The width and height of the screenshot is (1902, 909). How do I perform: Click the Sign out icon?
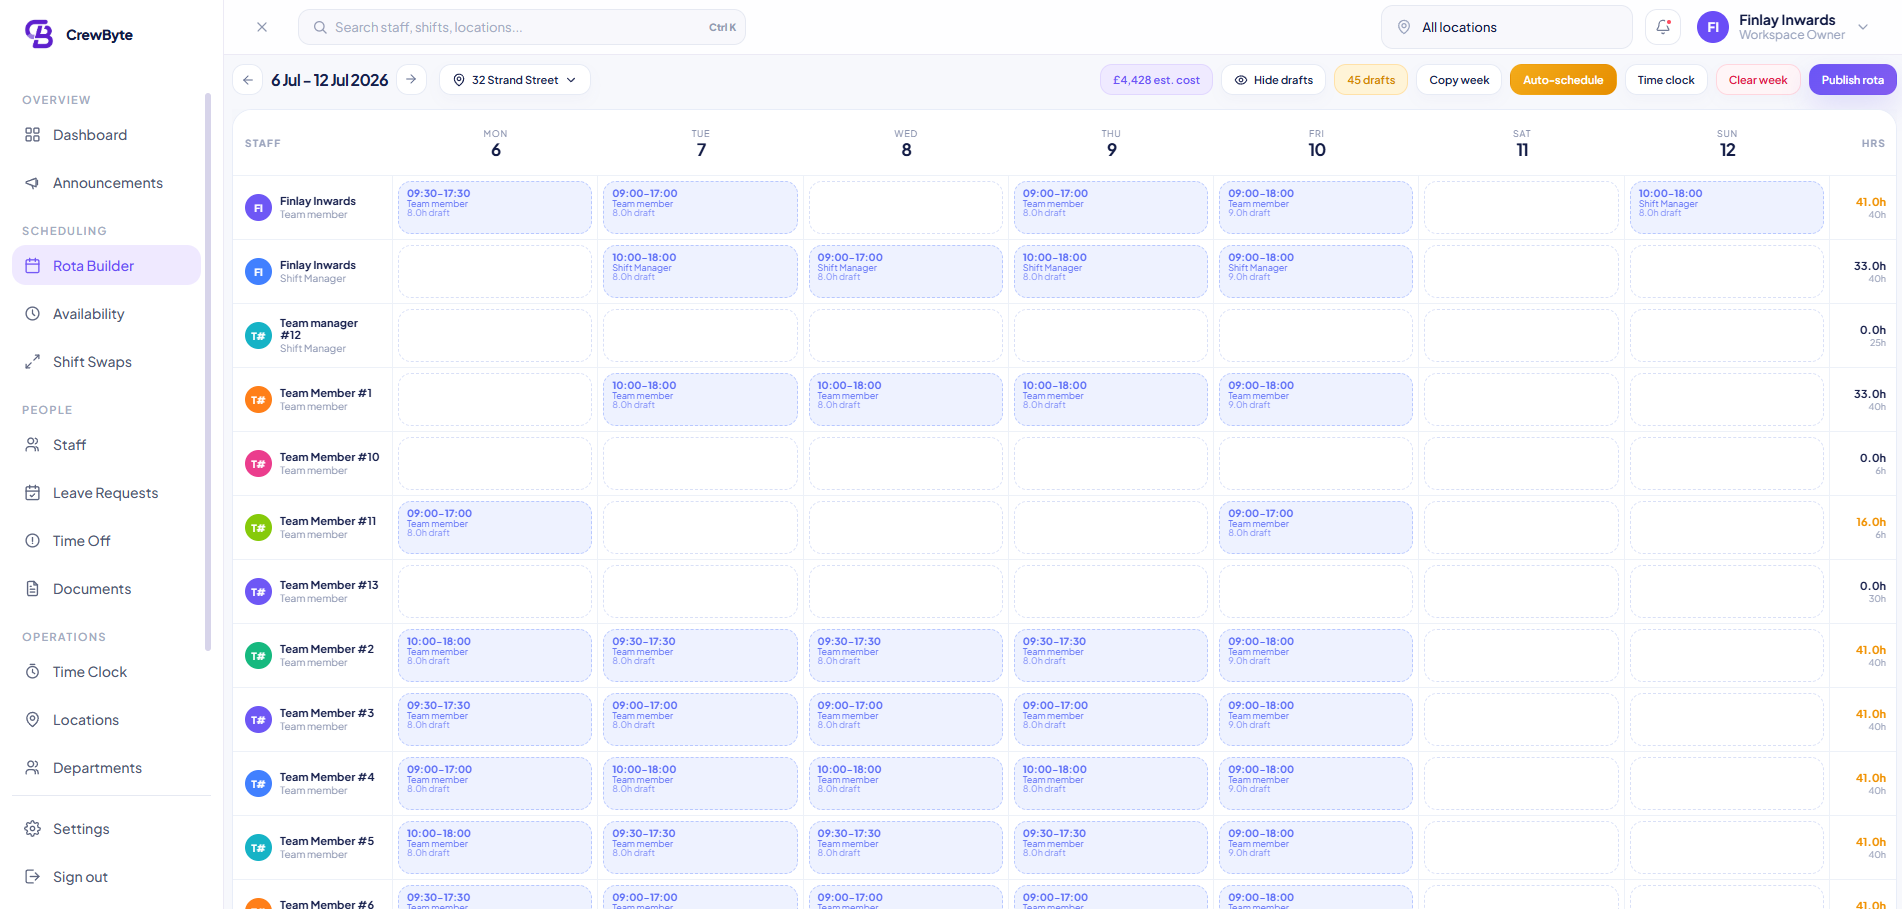[33, 877]
